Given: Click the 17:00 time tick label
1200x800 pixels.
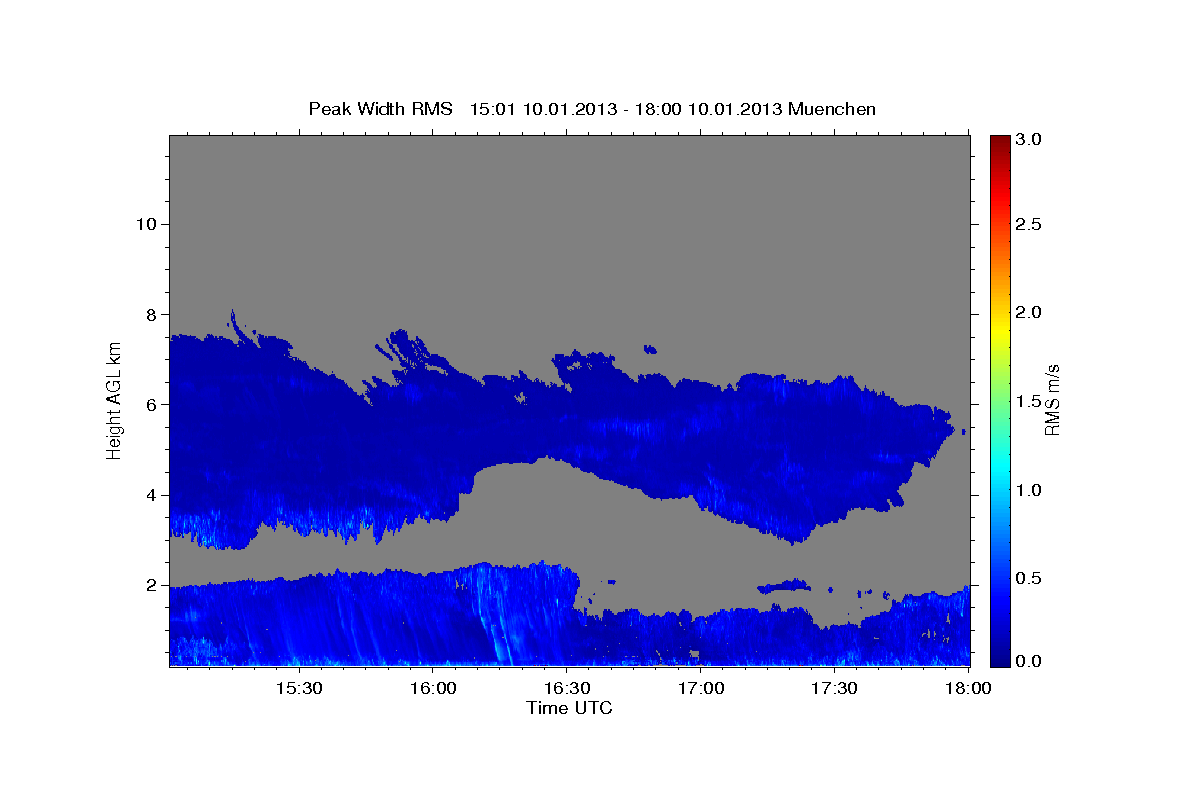Looking at the screenshot, I should click(701, 689).
